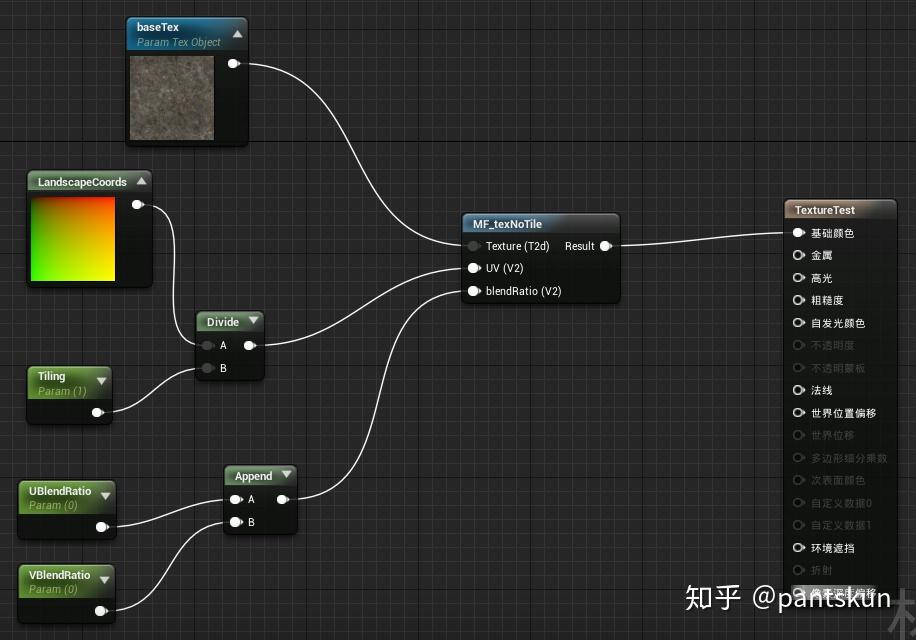Expand the UBlendRatio node arrow
This screenshot has height=640, width=916.
pos(105,496)
